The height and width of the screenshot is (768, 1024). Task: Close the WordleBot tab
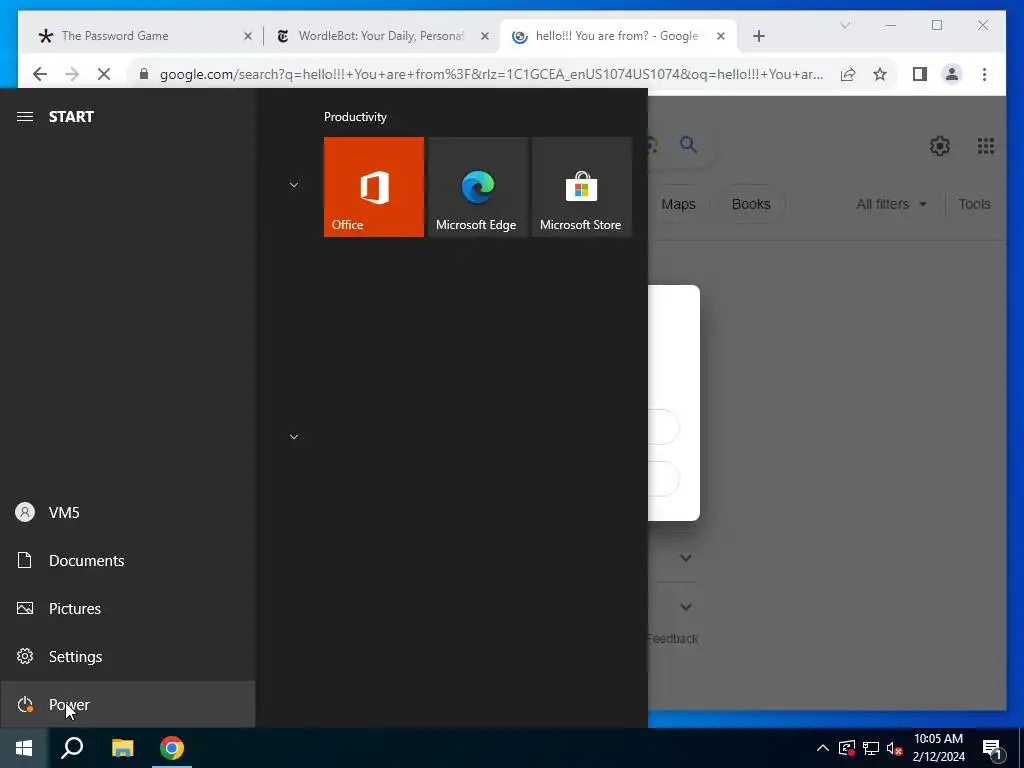point(485,36)
